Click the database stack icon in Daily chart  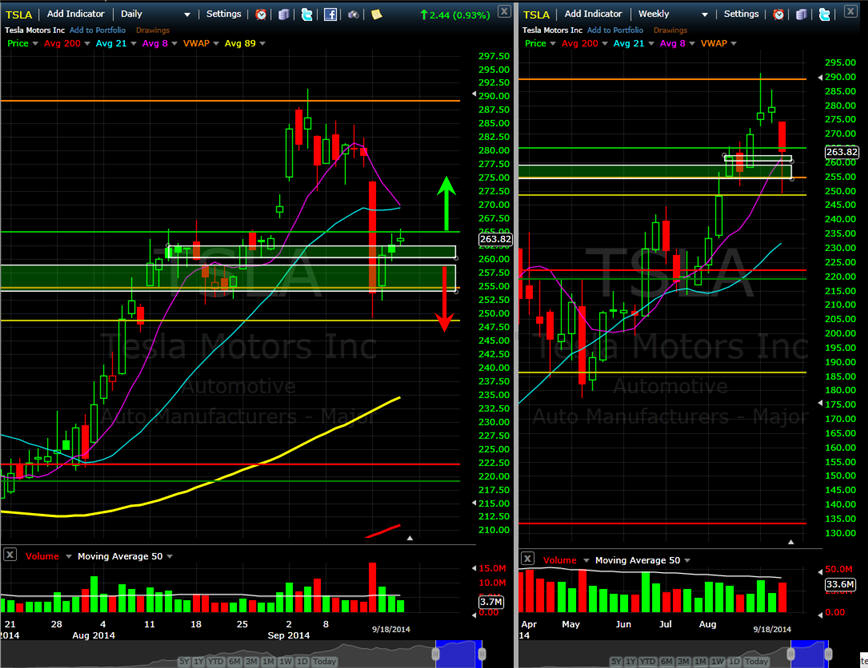point(283,14)
